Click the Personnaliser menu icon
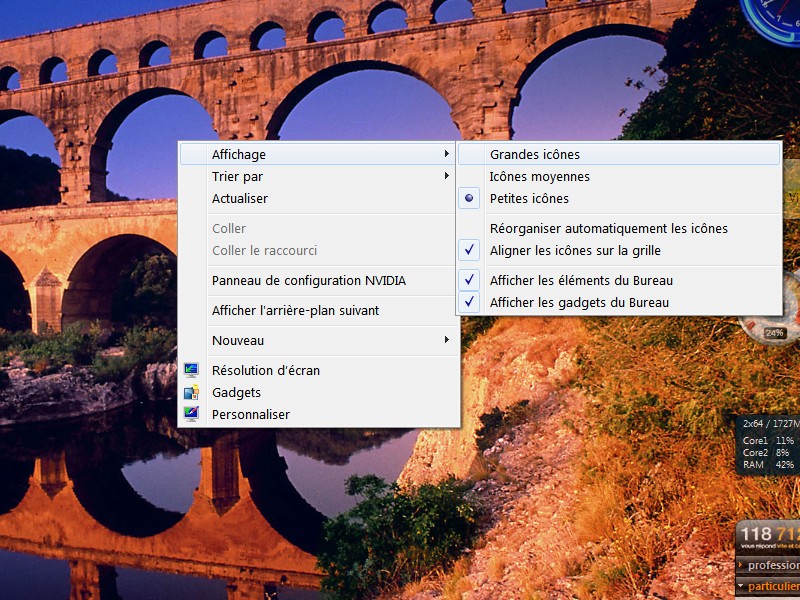The height and width of the screenshot is (600, 800). (191, 414)
